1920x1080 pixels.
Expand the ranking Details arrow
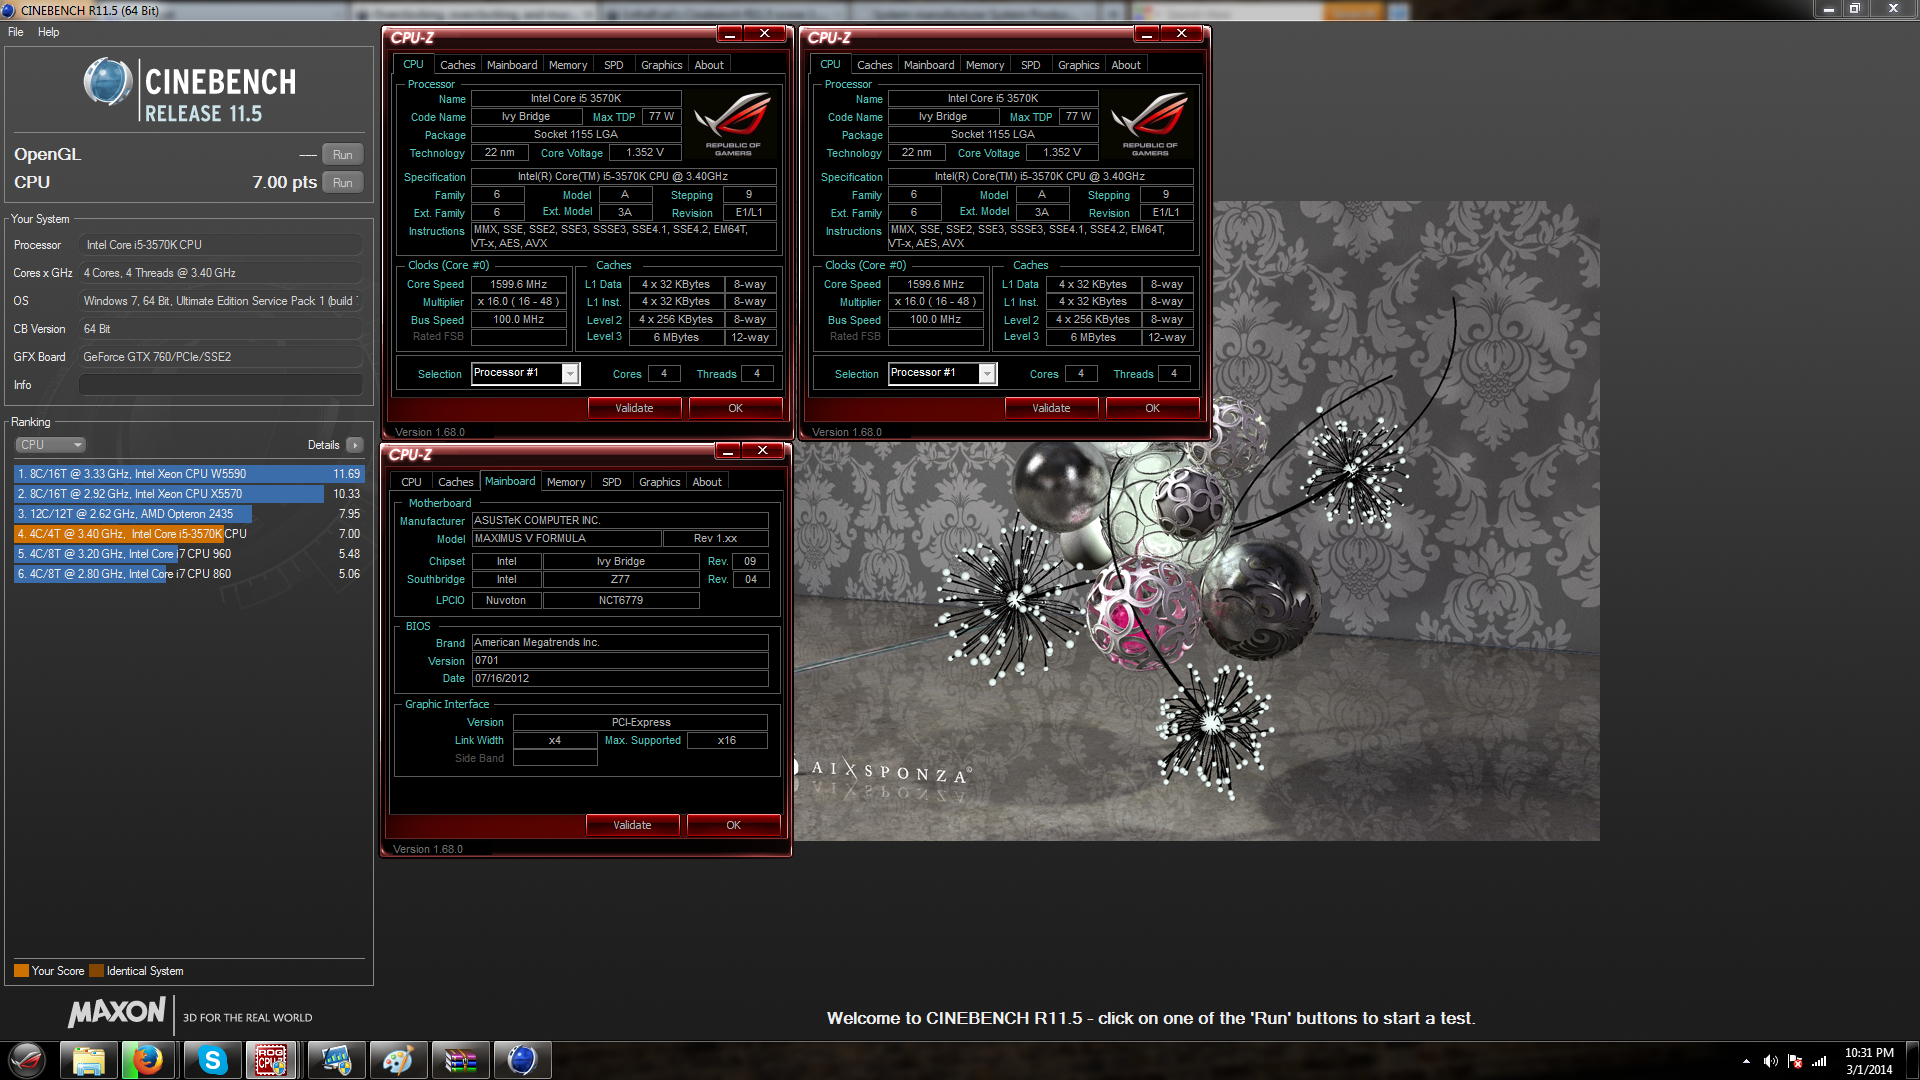point(355,445)
